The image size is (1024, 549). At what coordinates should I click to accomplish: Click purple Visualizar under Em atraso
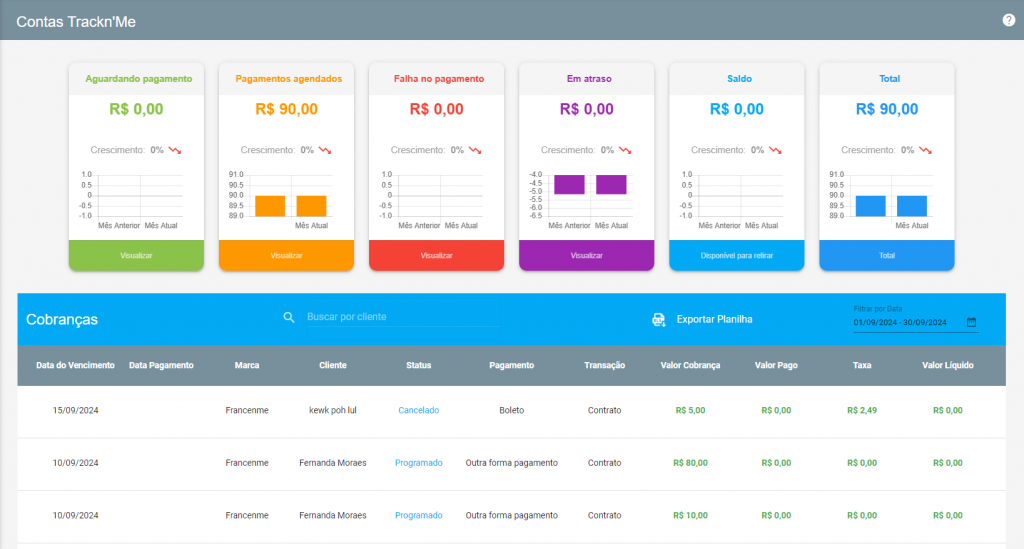586,255
